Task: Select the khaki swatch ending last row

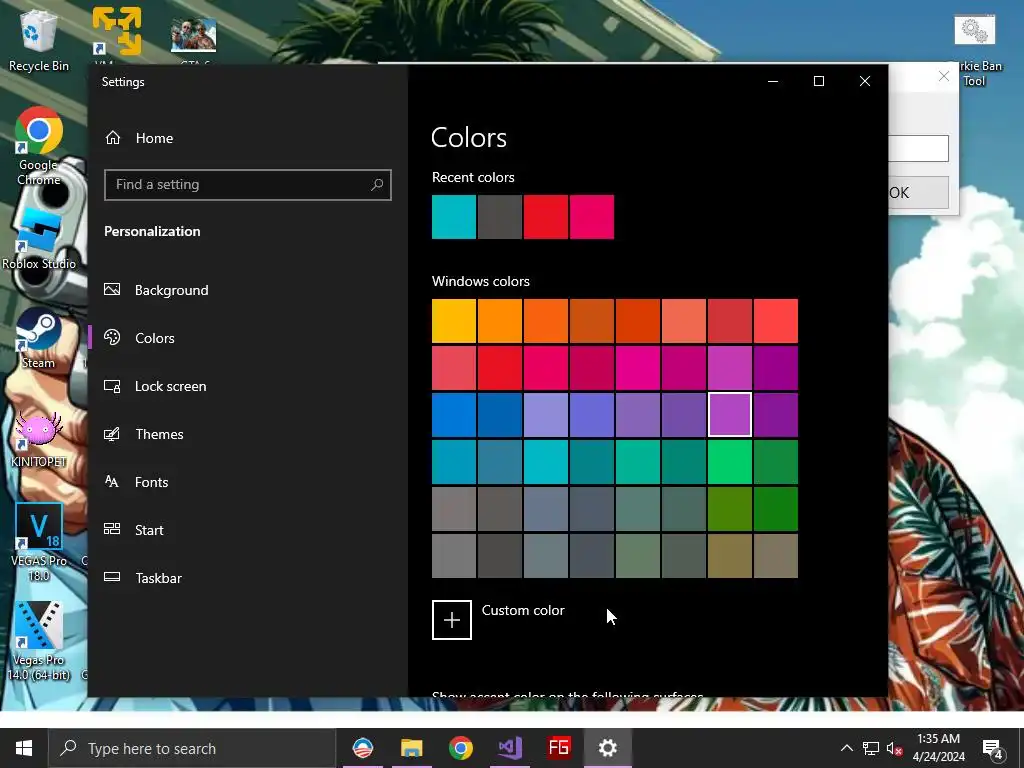Action: coord(776,556)
